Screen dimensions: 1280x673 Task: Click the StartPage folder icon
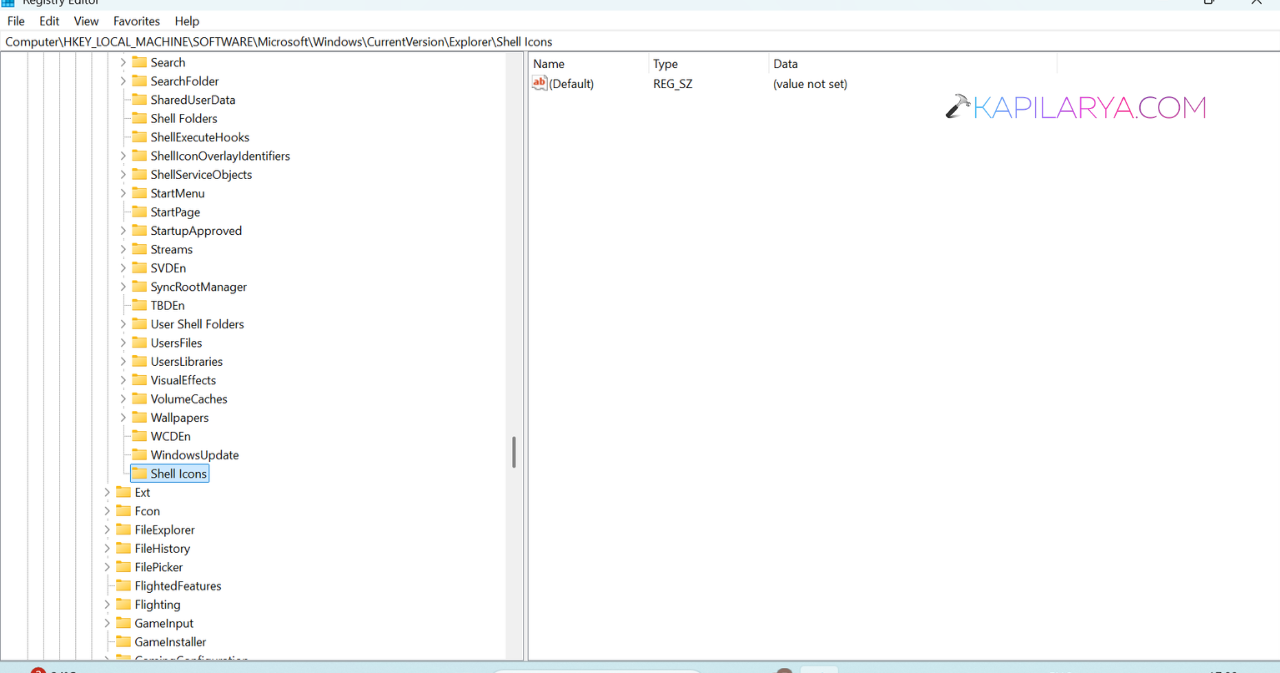point(140,212)
